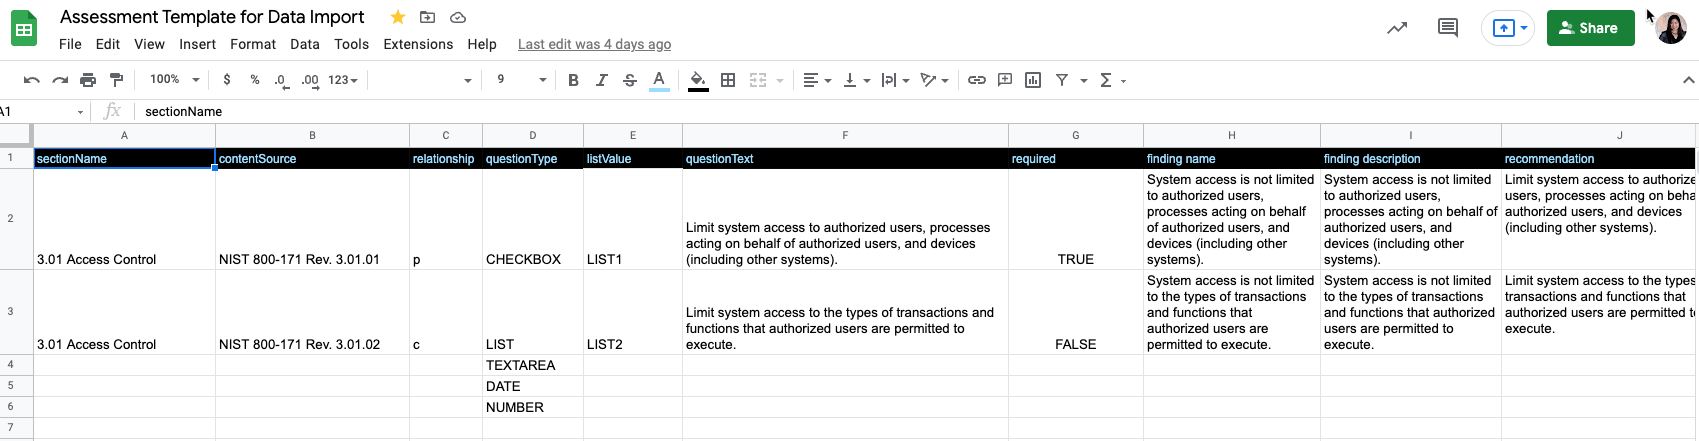Open the more number formats 123 menu
The width and height of the screenshot is (1699, 441).
point(343,80)
